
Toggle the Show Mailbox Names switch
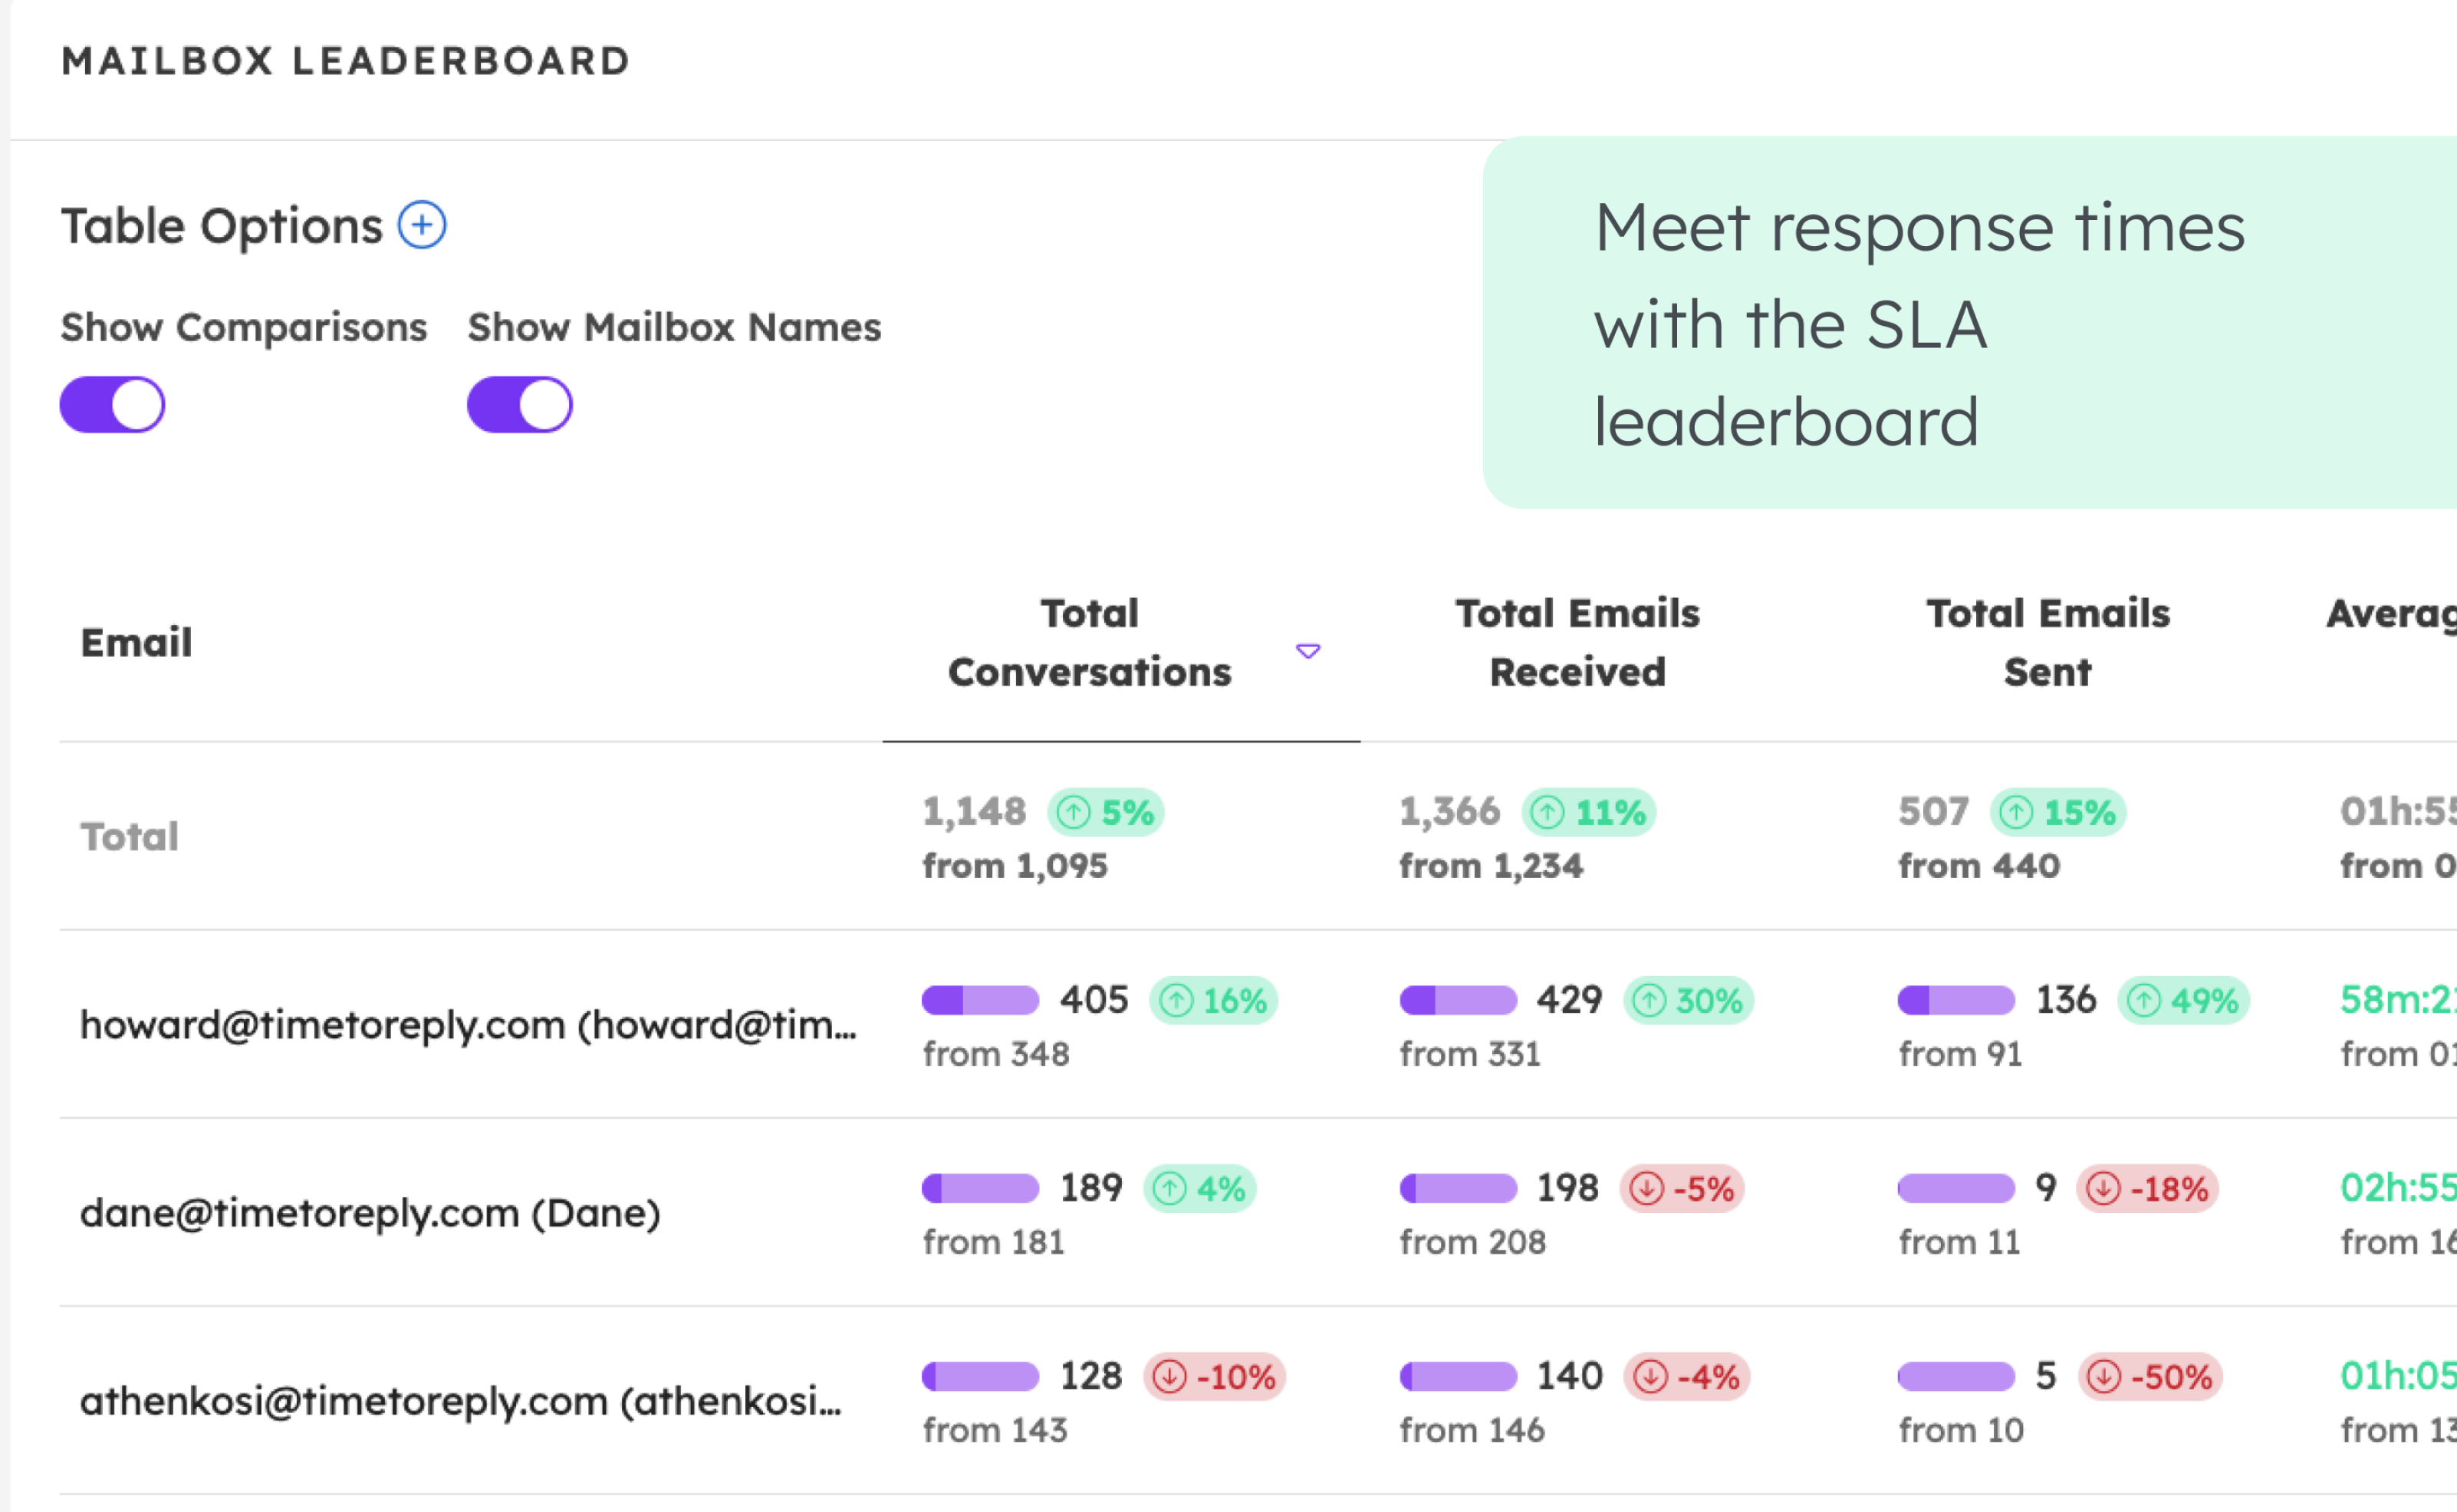pyautogui.click(x=520, y=405)
